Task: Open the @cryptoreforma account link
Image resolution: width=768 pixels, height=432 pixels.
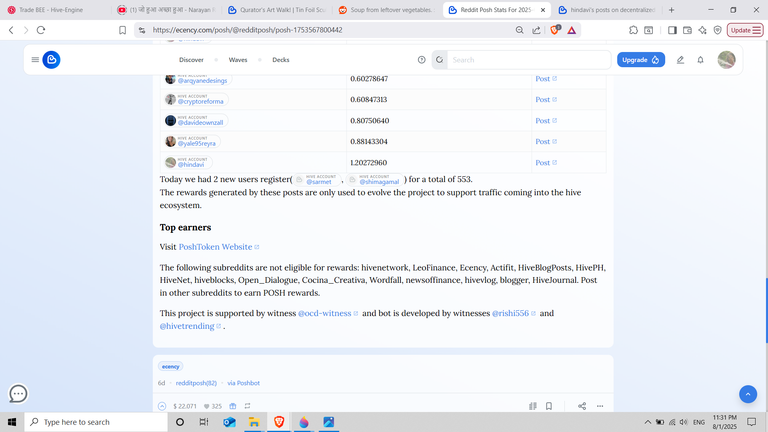Action: coord(196,99)
